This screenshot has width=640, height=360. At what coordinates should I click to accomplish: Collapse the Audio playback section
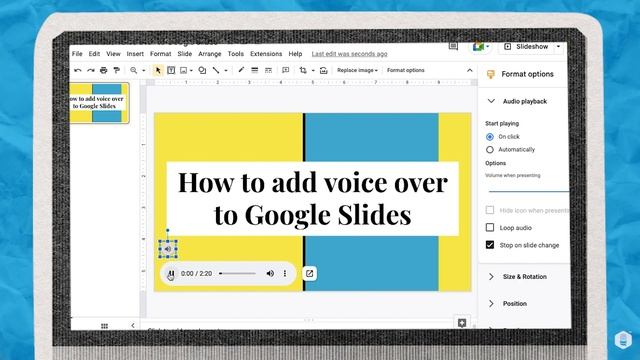tap(491, 101)
